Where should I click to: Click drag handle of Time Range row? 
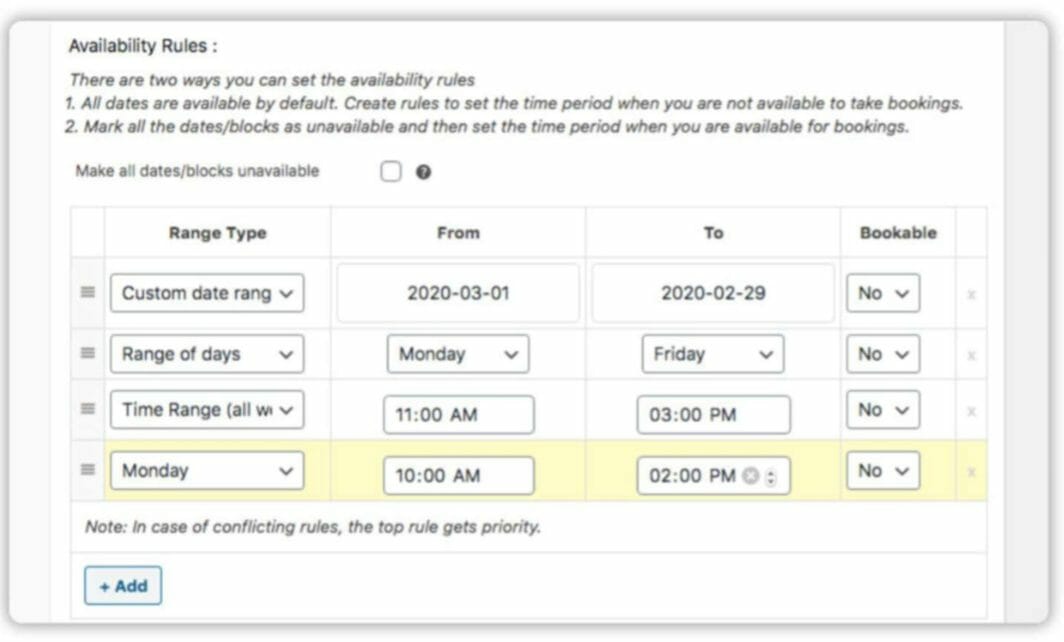(x=88, y=410)
